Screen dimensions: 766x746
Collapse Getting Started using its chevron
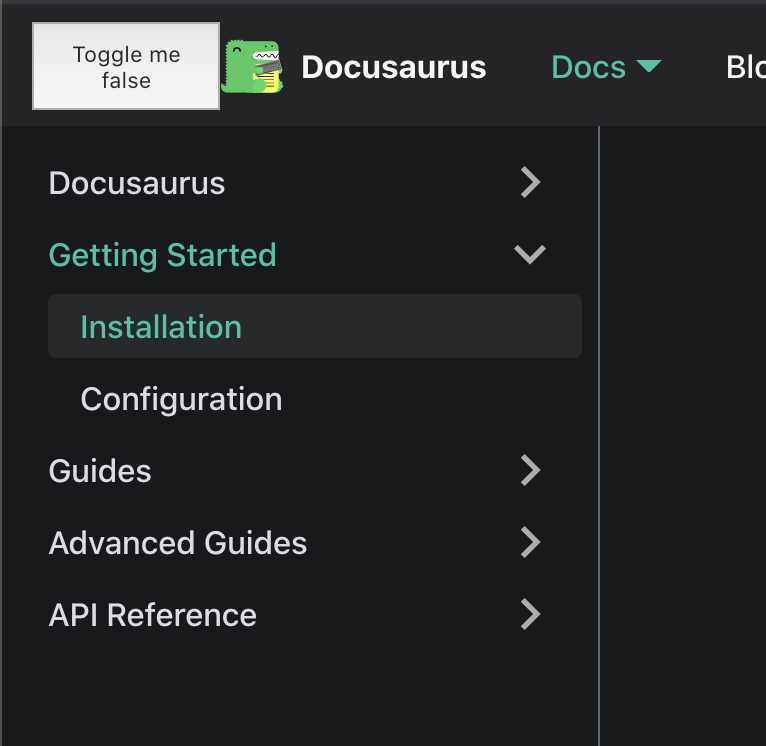point(530,255)
